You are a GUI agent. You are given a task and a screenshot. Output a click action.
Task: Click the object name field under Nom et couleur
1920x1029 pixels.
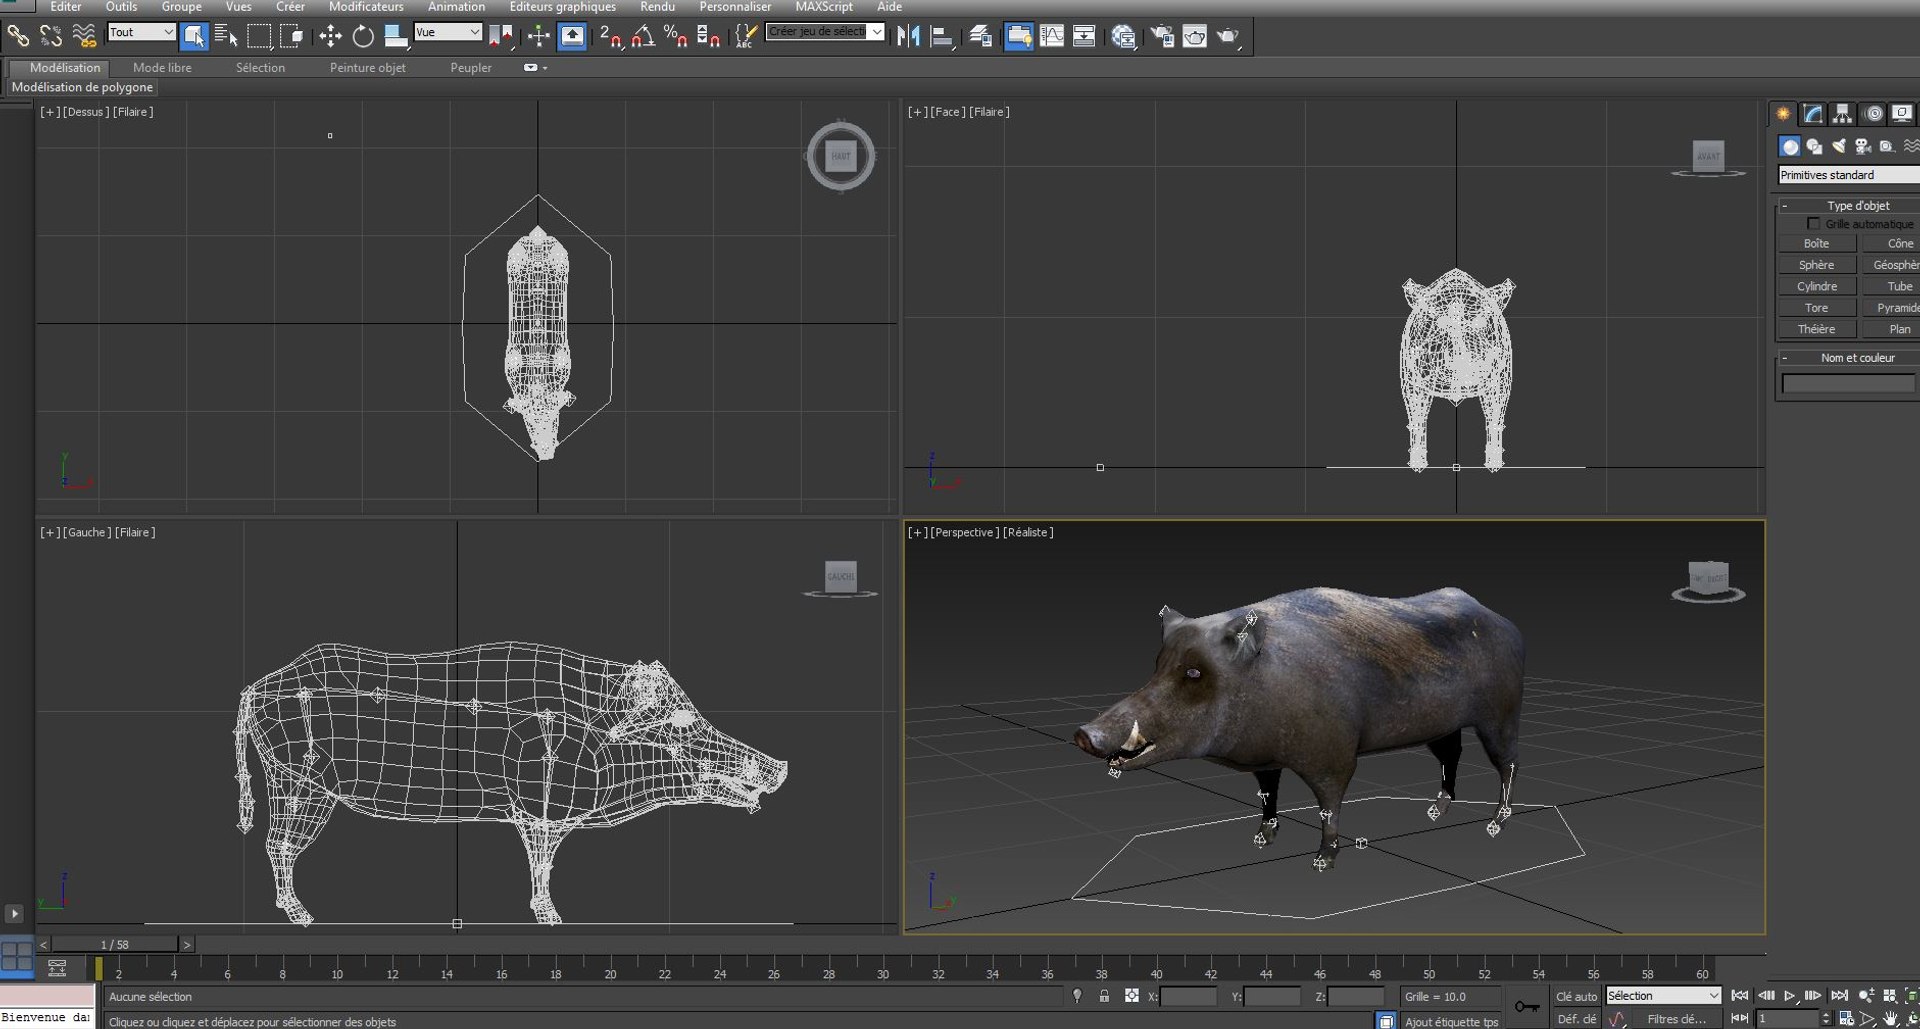coord(1848,383)
